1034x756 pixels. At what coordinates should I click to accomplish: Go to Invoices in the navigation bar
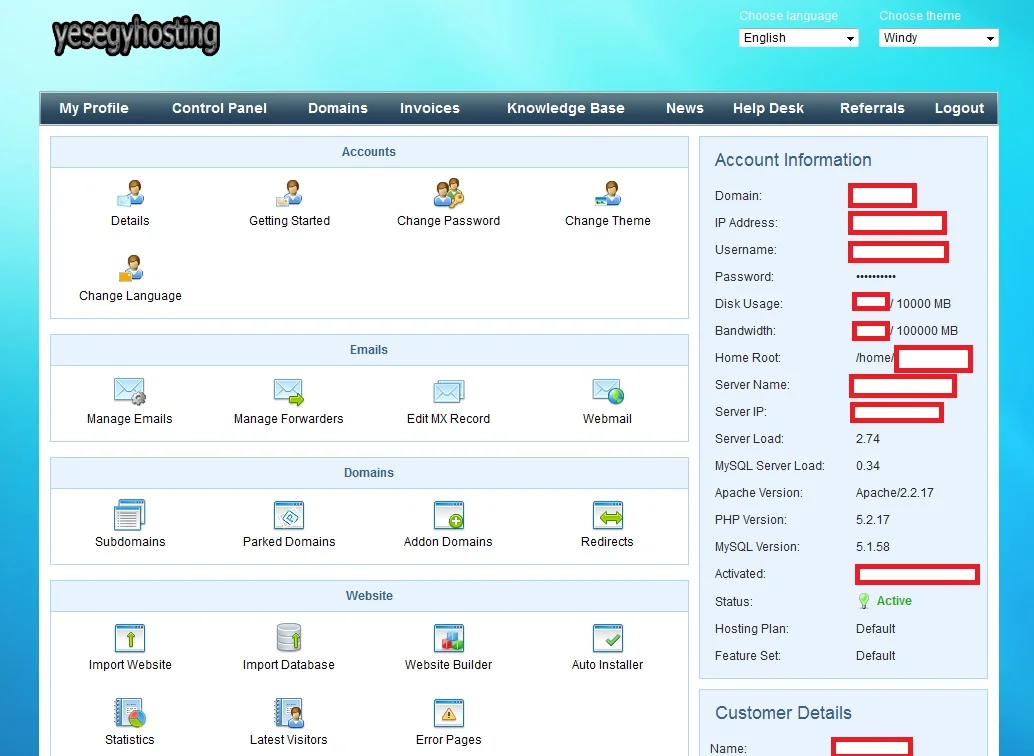tap(429, 108)
